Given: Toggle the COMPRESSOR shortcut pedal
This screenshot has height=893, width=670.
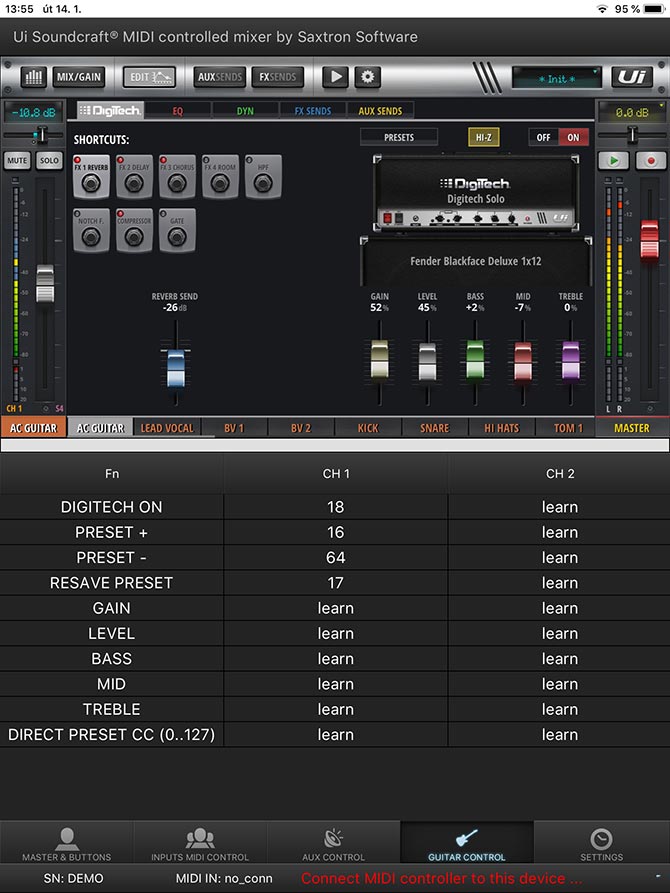Looking at the screenshot, I should click(x=134, y=230).
